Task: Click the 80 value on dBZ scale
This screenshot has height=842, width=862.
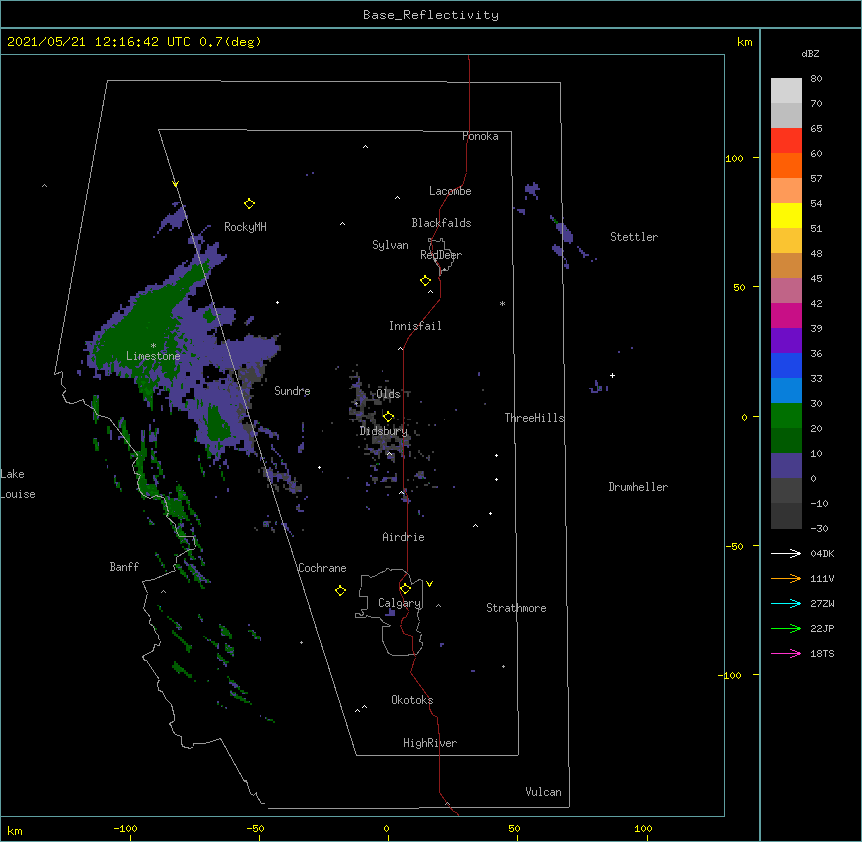Action: [x=816, y=79]
